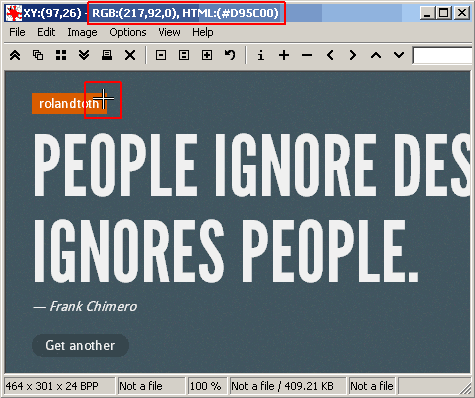Viewport: 475px width, 398px height.
Task: Maximize the image viewer window
Action: coord(444,13)
